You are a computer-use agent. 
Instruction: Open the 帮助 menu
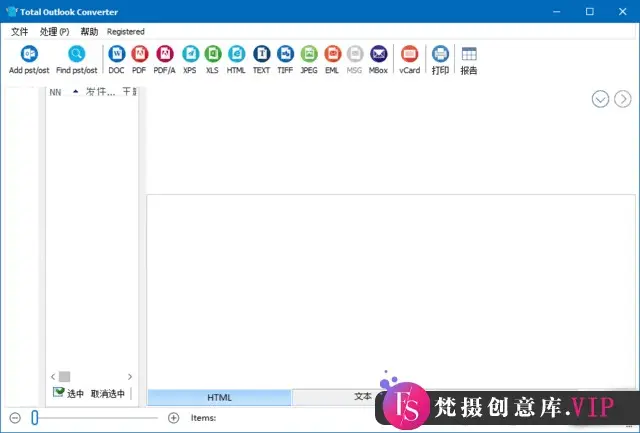coord(89,31)
